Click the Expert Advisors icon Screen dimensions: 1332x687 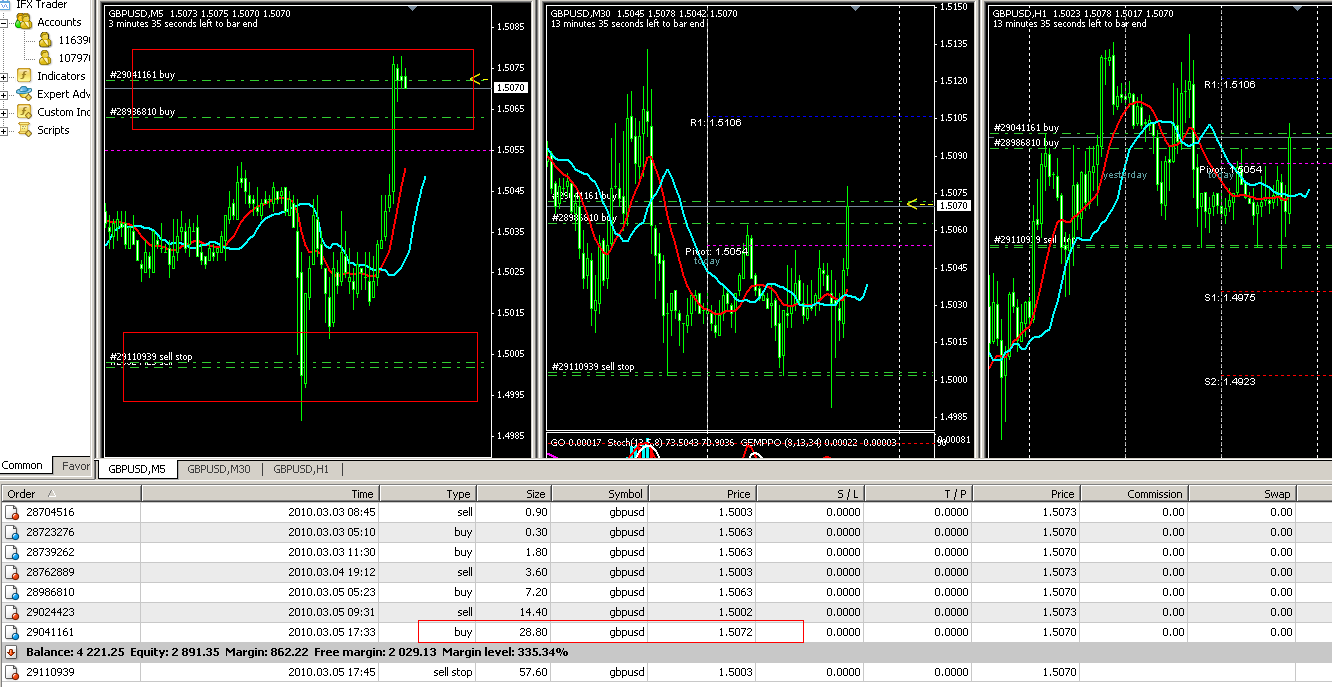point(24,94)
